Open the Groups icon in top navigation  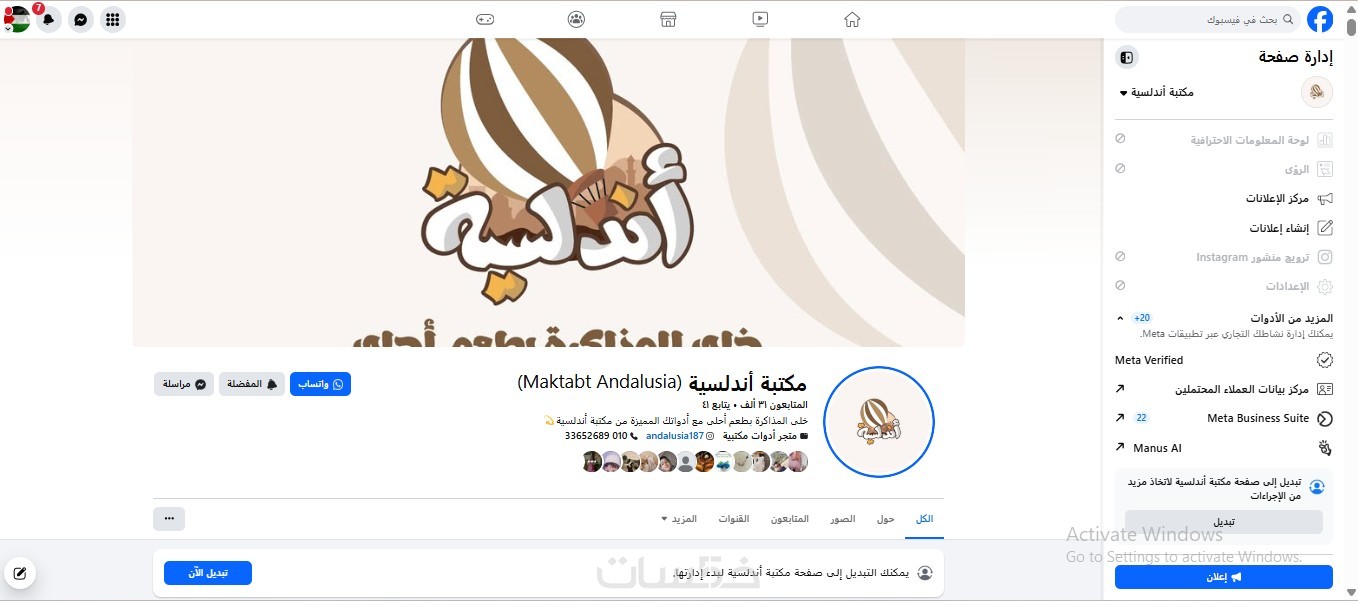576,19
